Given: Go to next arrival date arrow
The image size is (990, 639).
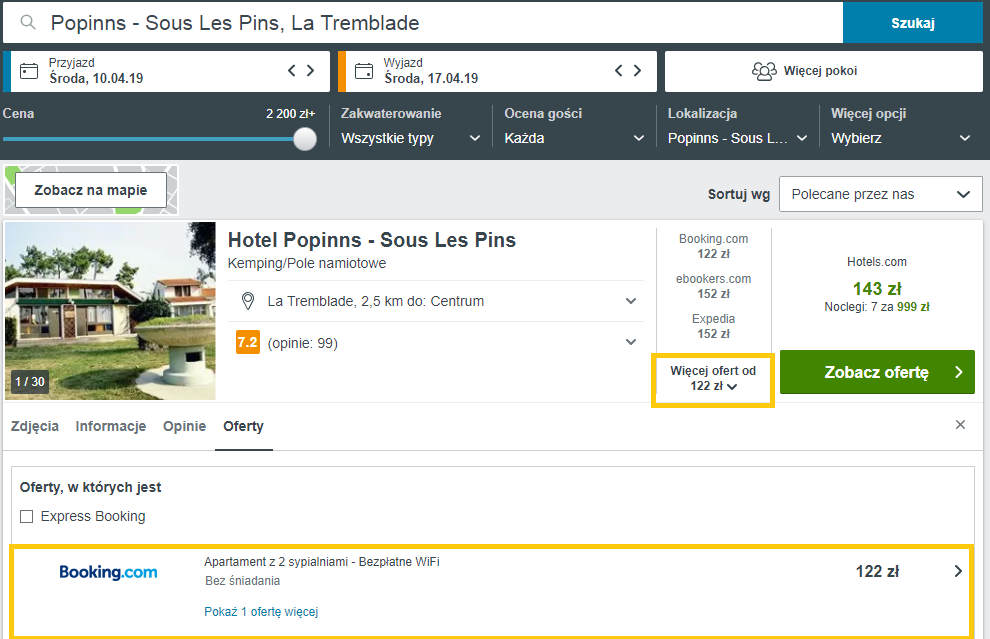Looking at the screenshot, I should point(310,71).
